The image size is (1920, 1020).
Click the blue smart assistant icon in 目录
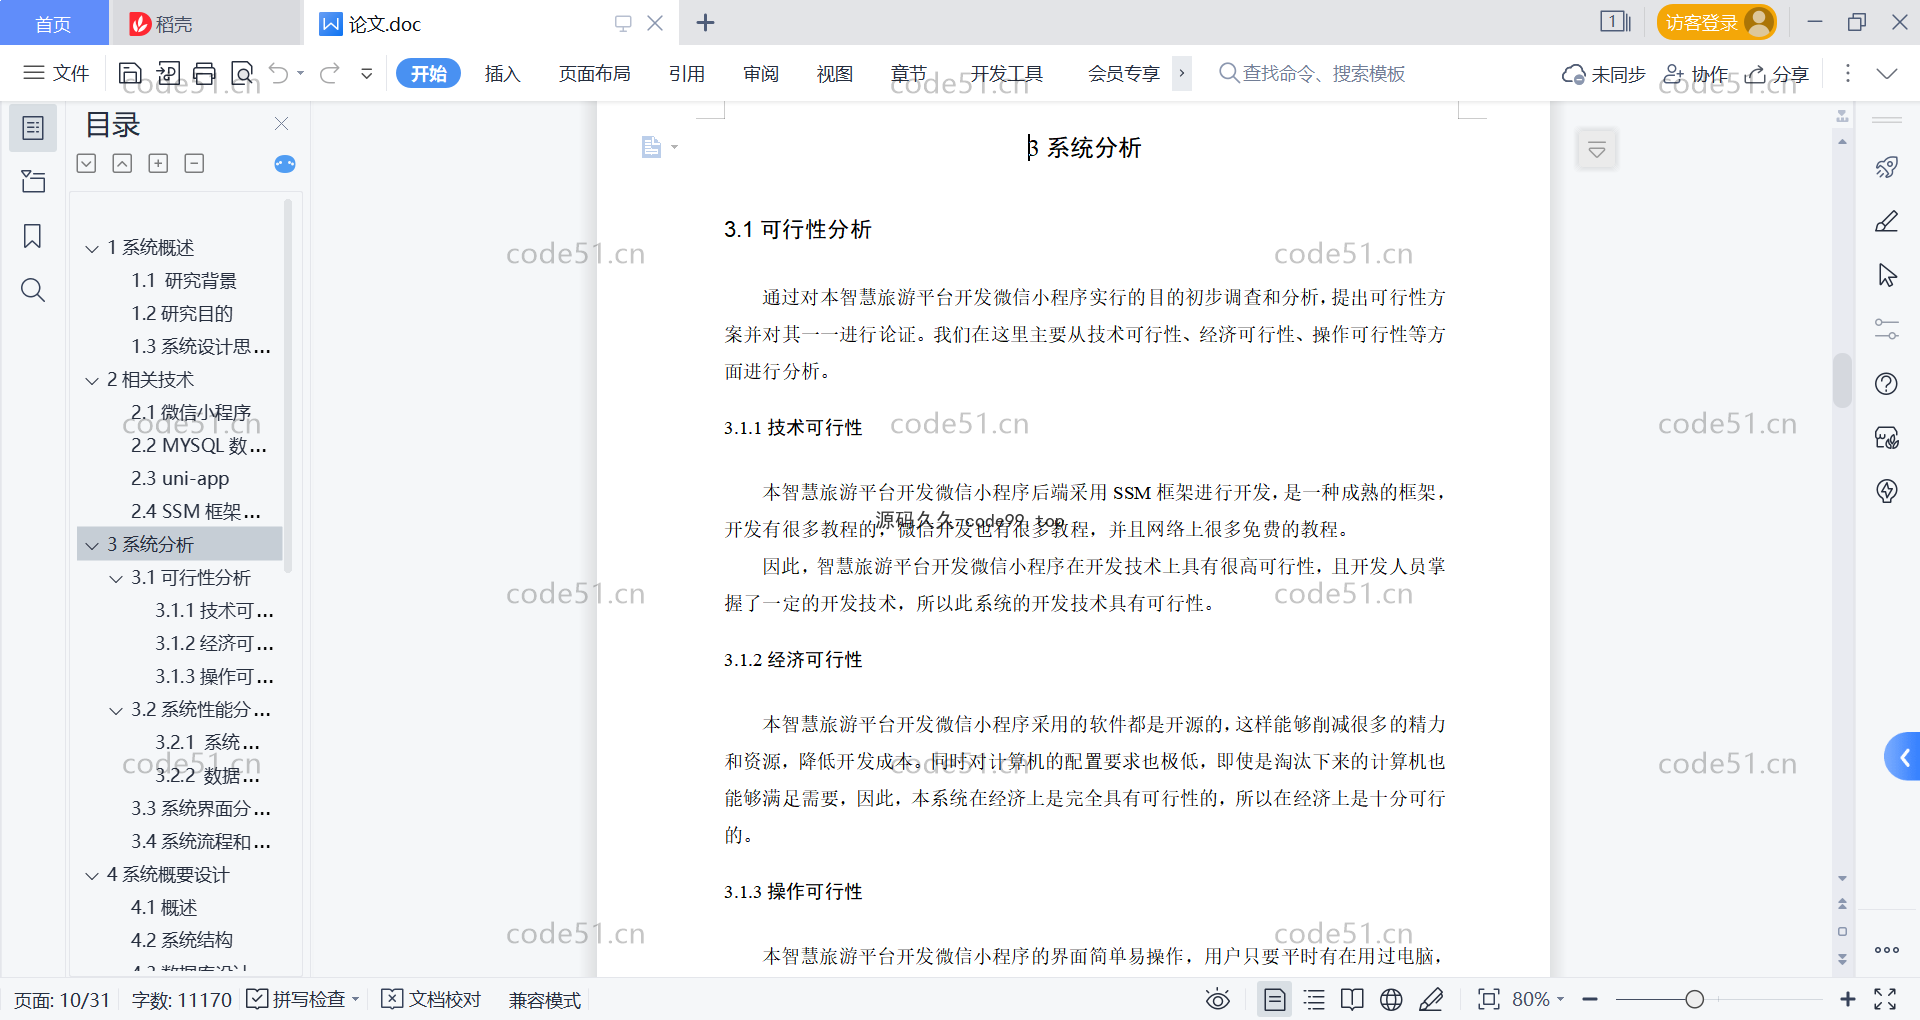coord(285,164)
